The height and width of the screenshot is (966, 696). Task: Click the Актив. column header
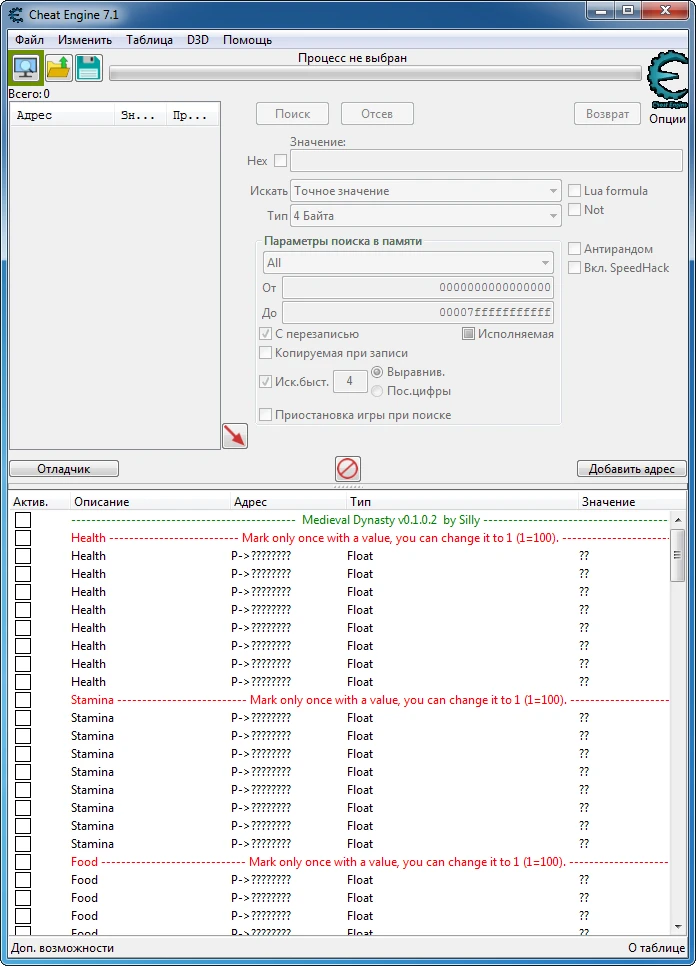[x=40, y=501]
